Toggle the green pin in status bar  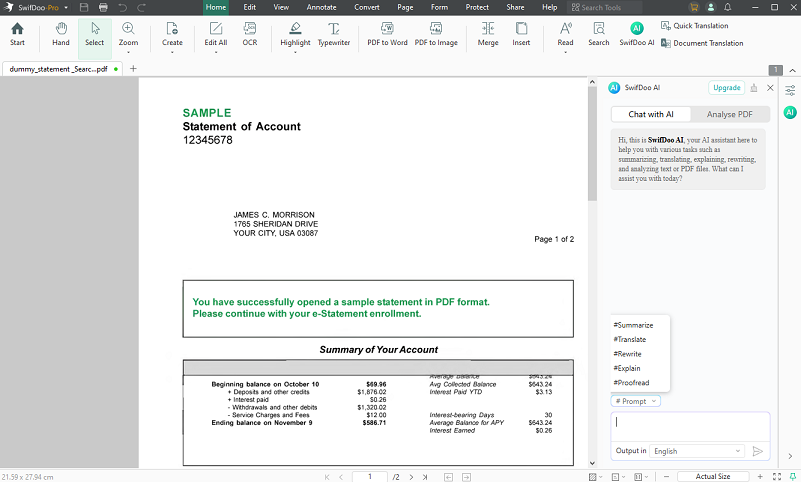[793, 477]
